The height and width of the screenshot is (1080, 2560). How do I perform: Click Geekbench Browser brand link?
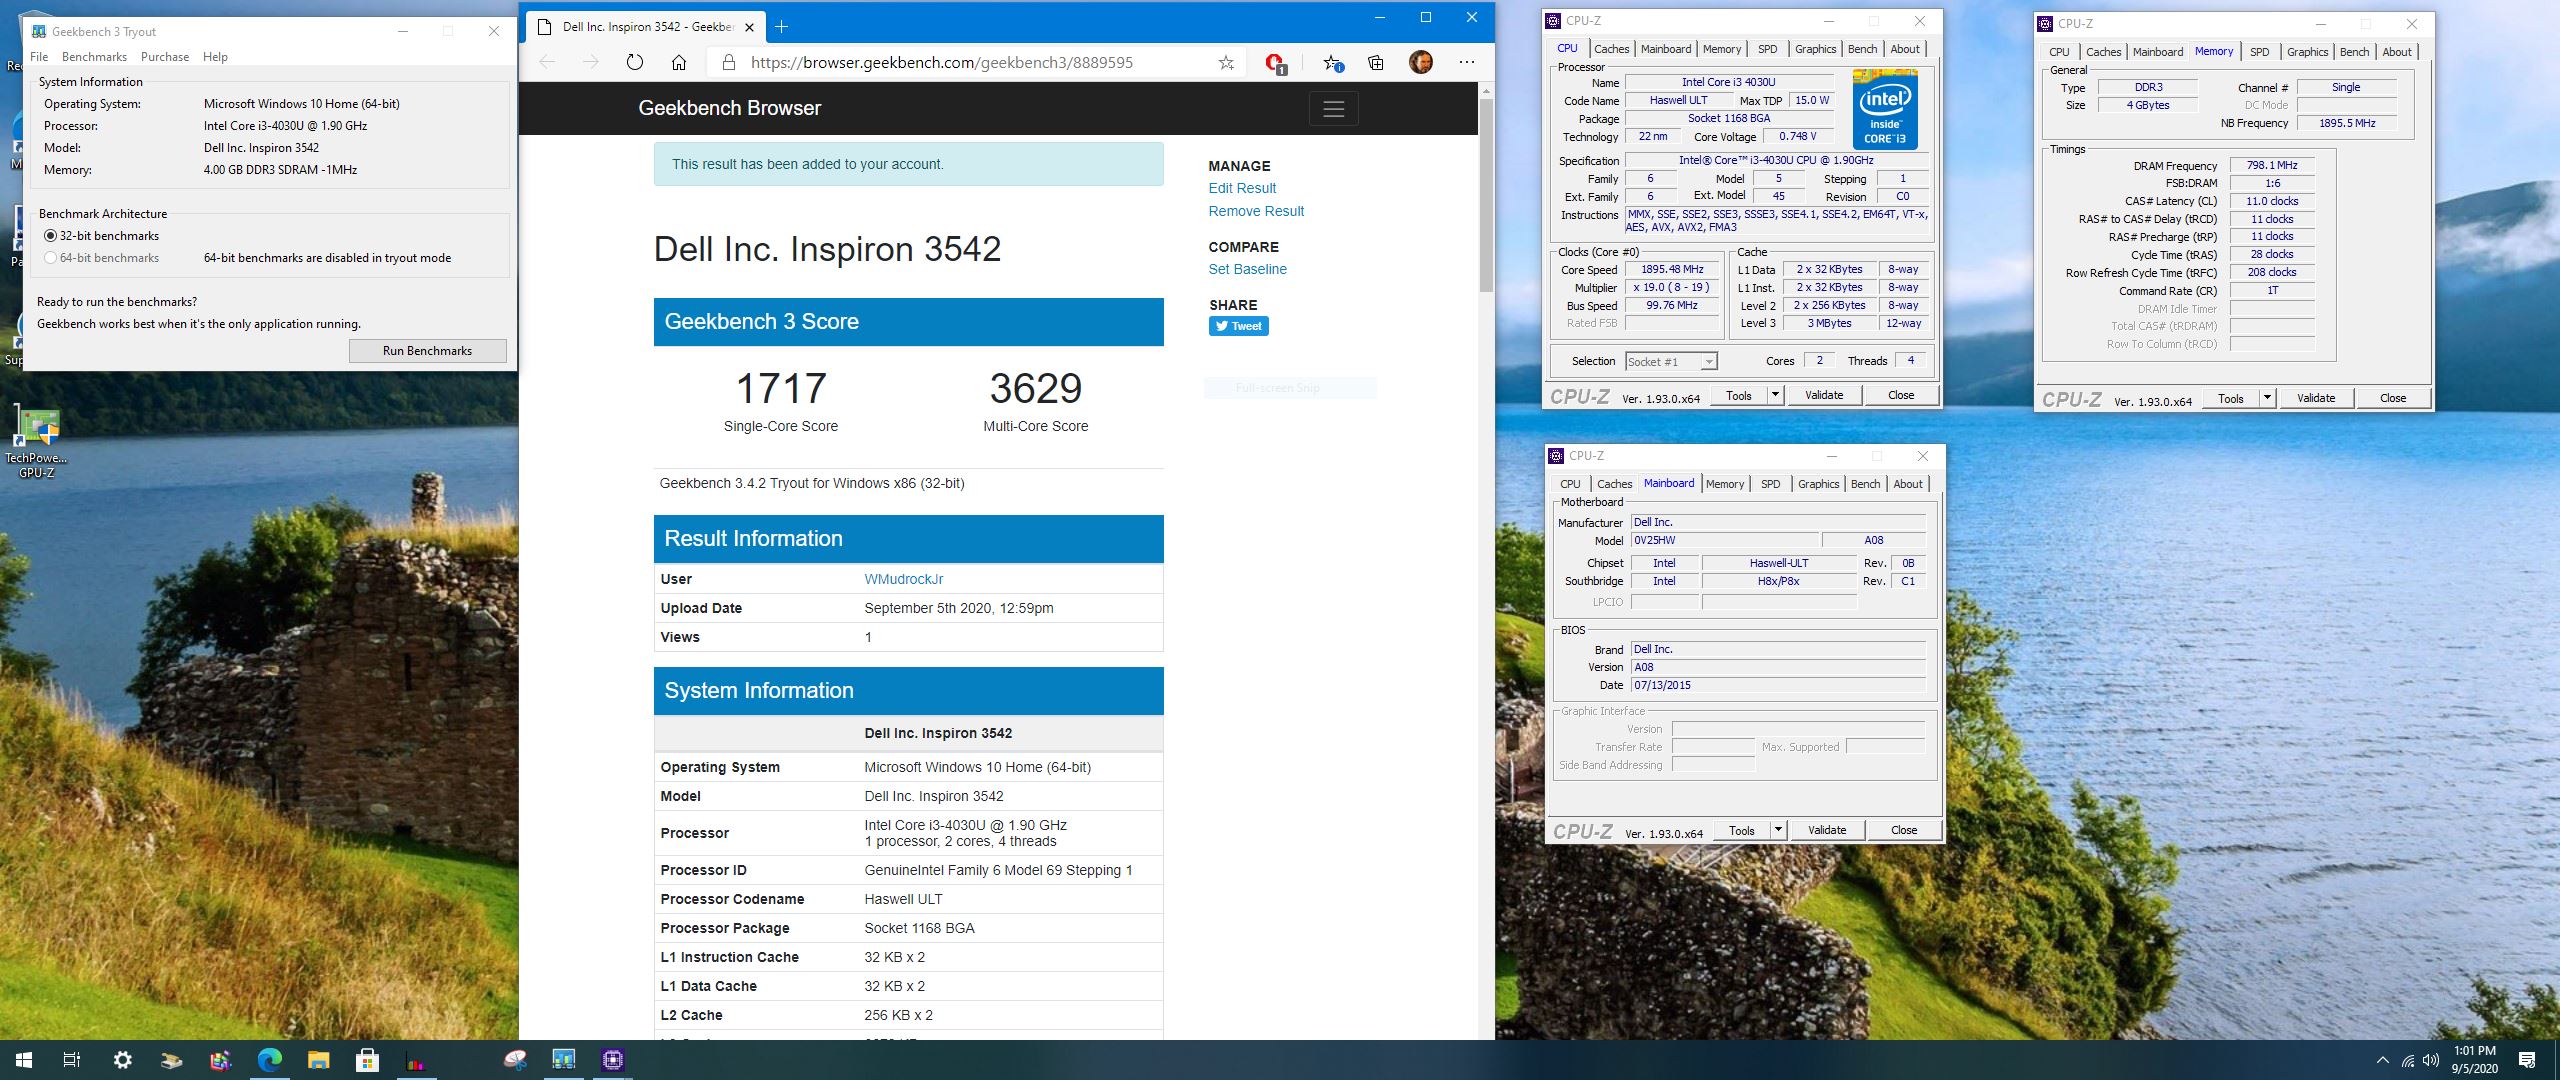point(729,108)
